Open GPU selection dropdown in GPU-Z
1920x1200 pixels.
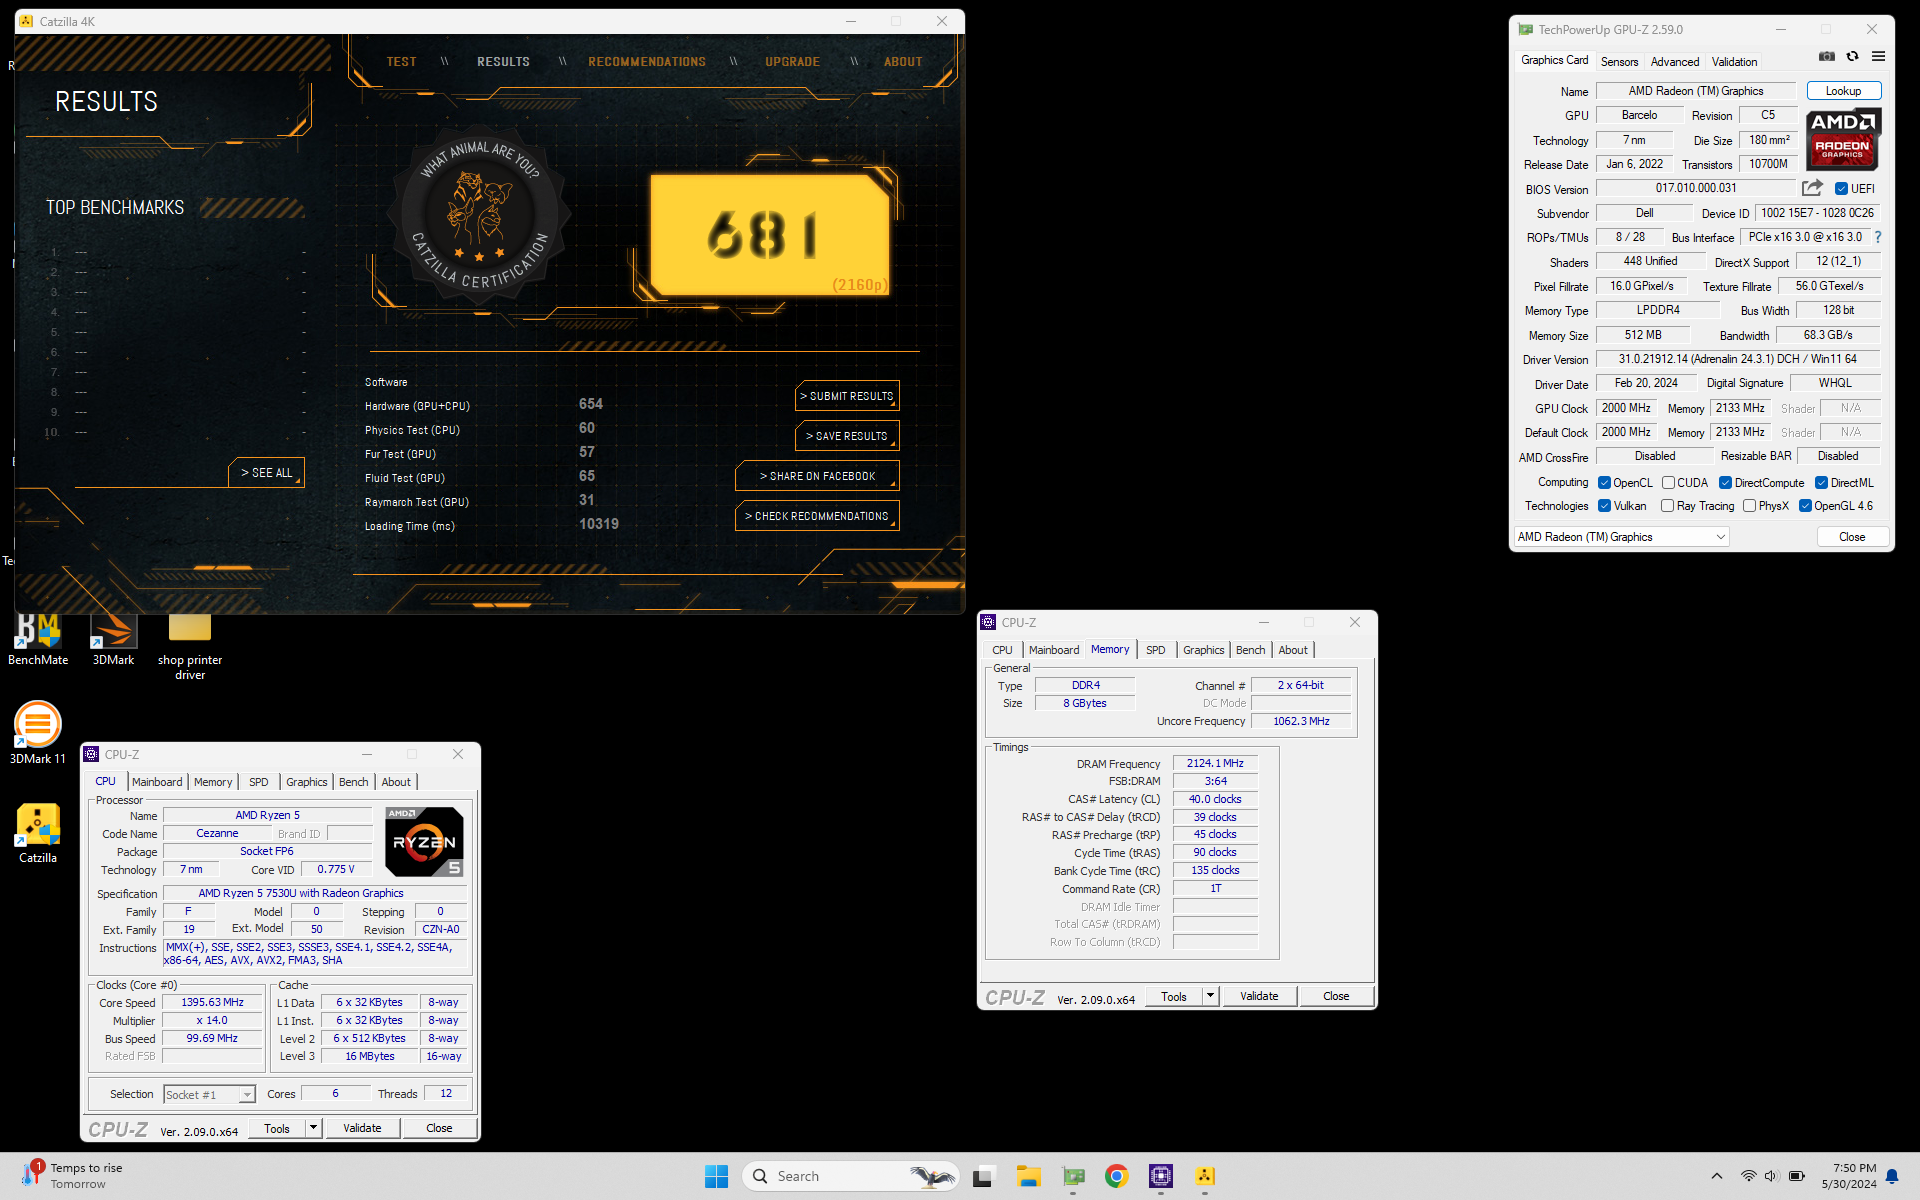pos(1621,537)
